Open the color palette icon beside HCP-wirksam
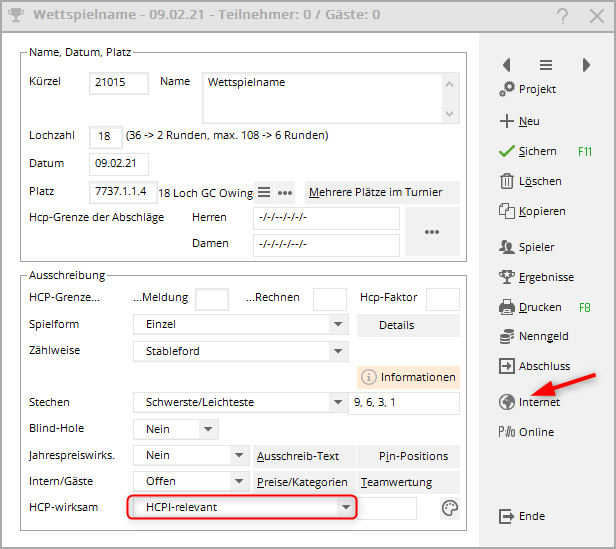Screen dimensions: 616x549 pos(450,508)
